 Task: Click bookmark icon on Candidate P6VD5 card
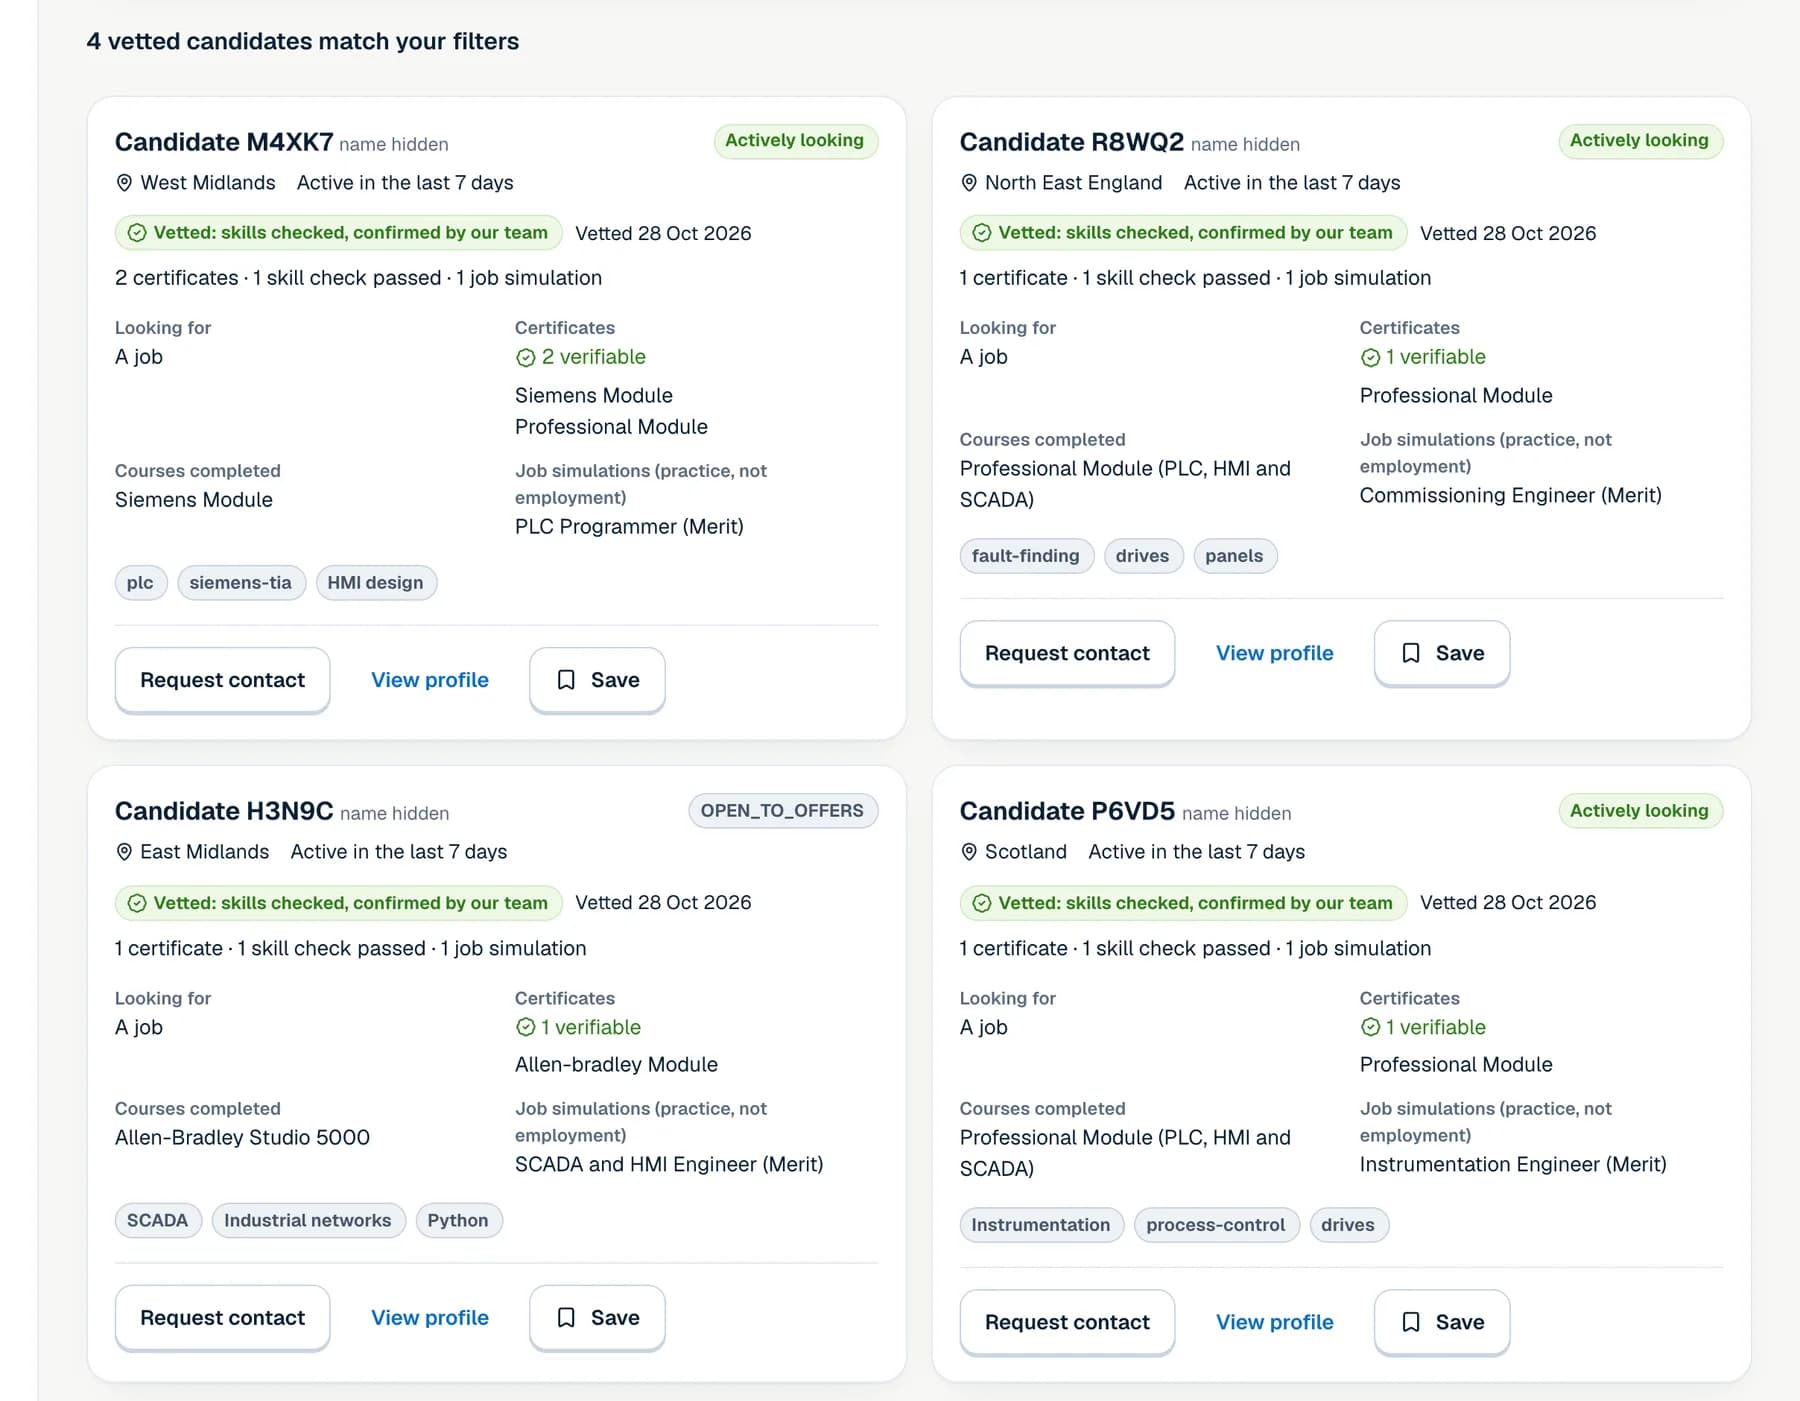(1411, 1322)
